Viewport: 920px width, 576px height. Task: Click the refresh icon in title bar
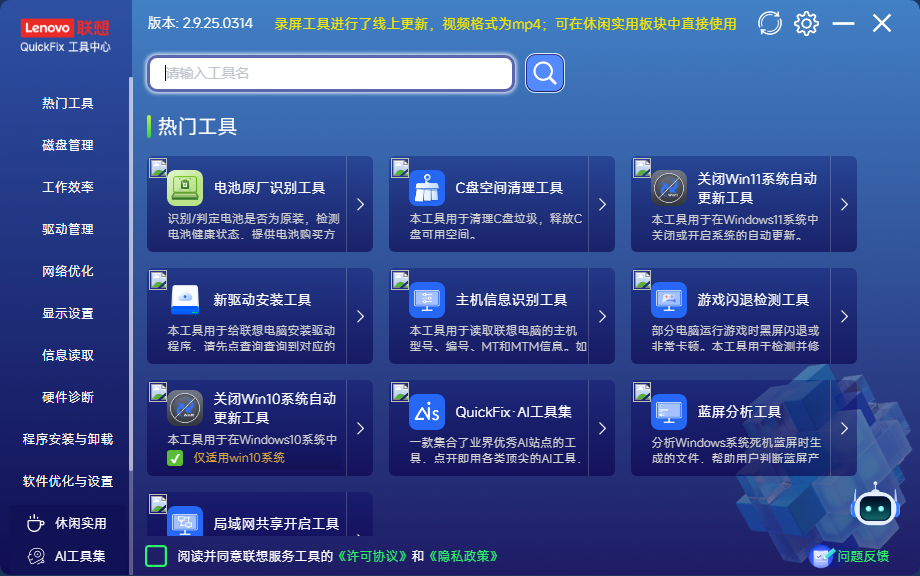(x=769, y=23)
